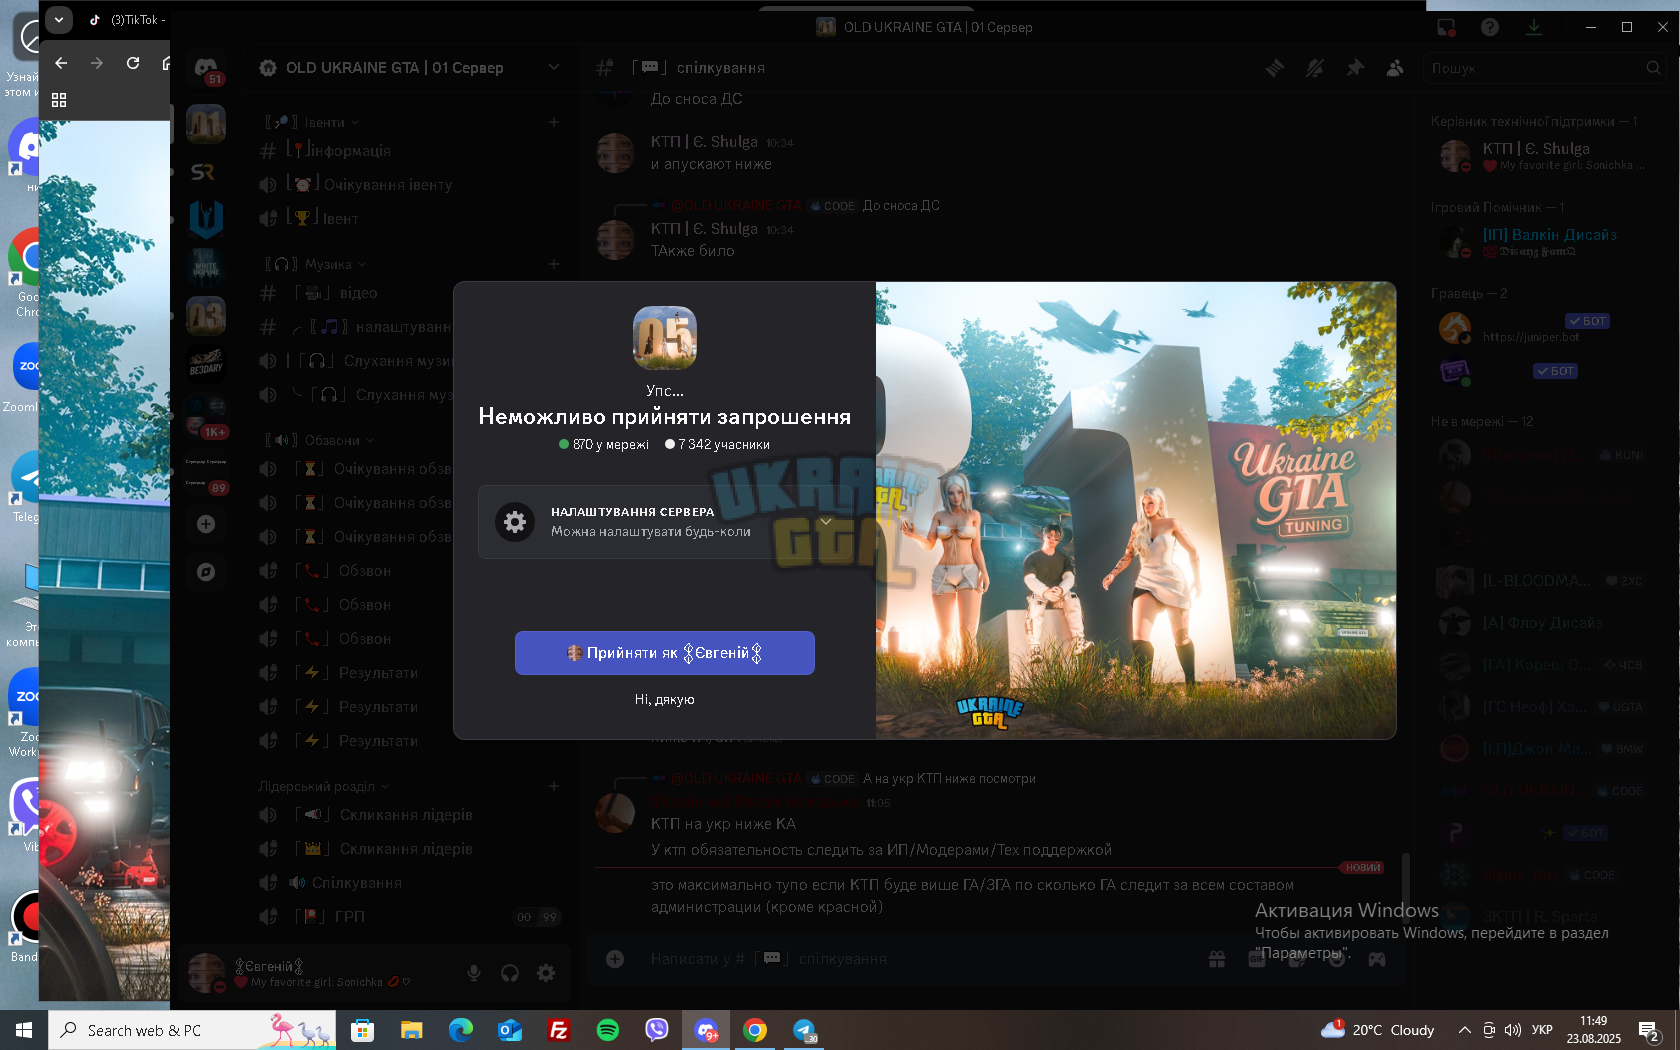Toggle deafen with the headphones icon

(510, 973)
